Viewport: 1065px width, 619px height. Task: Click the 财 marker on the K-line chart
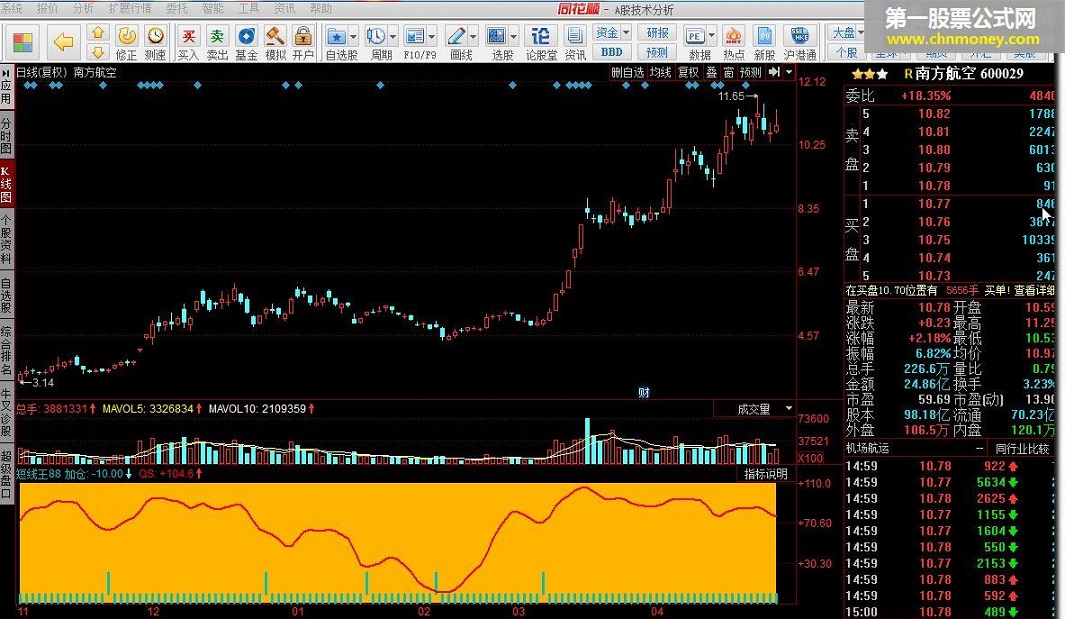[x=644, y=392]
